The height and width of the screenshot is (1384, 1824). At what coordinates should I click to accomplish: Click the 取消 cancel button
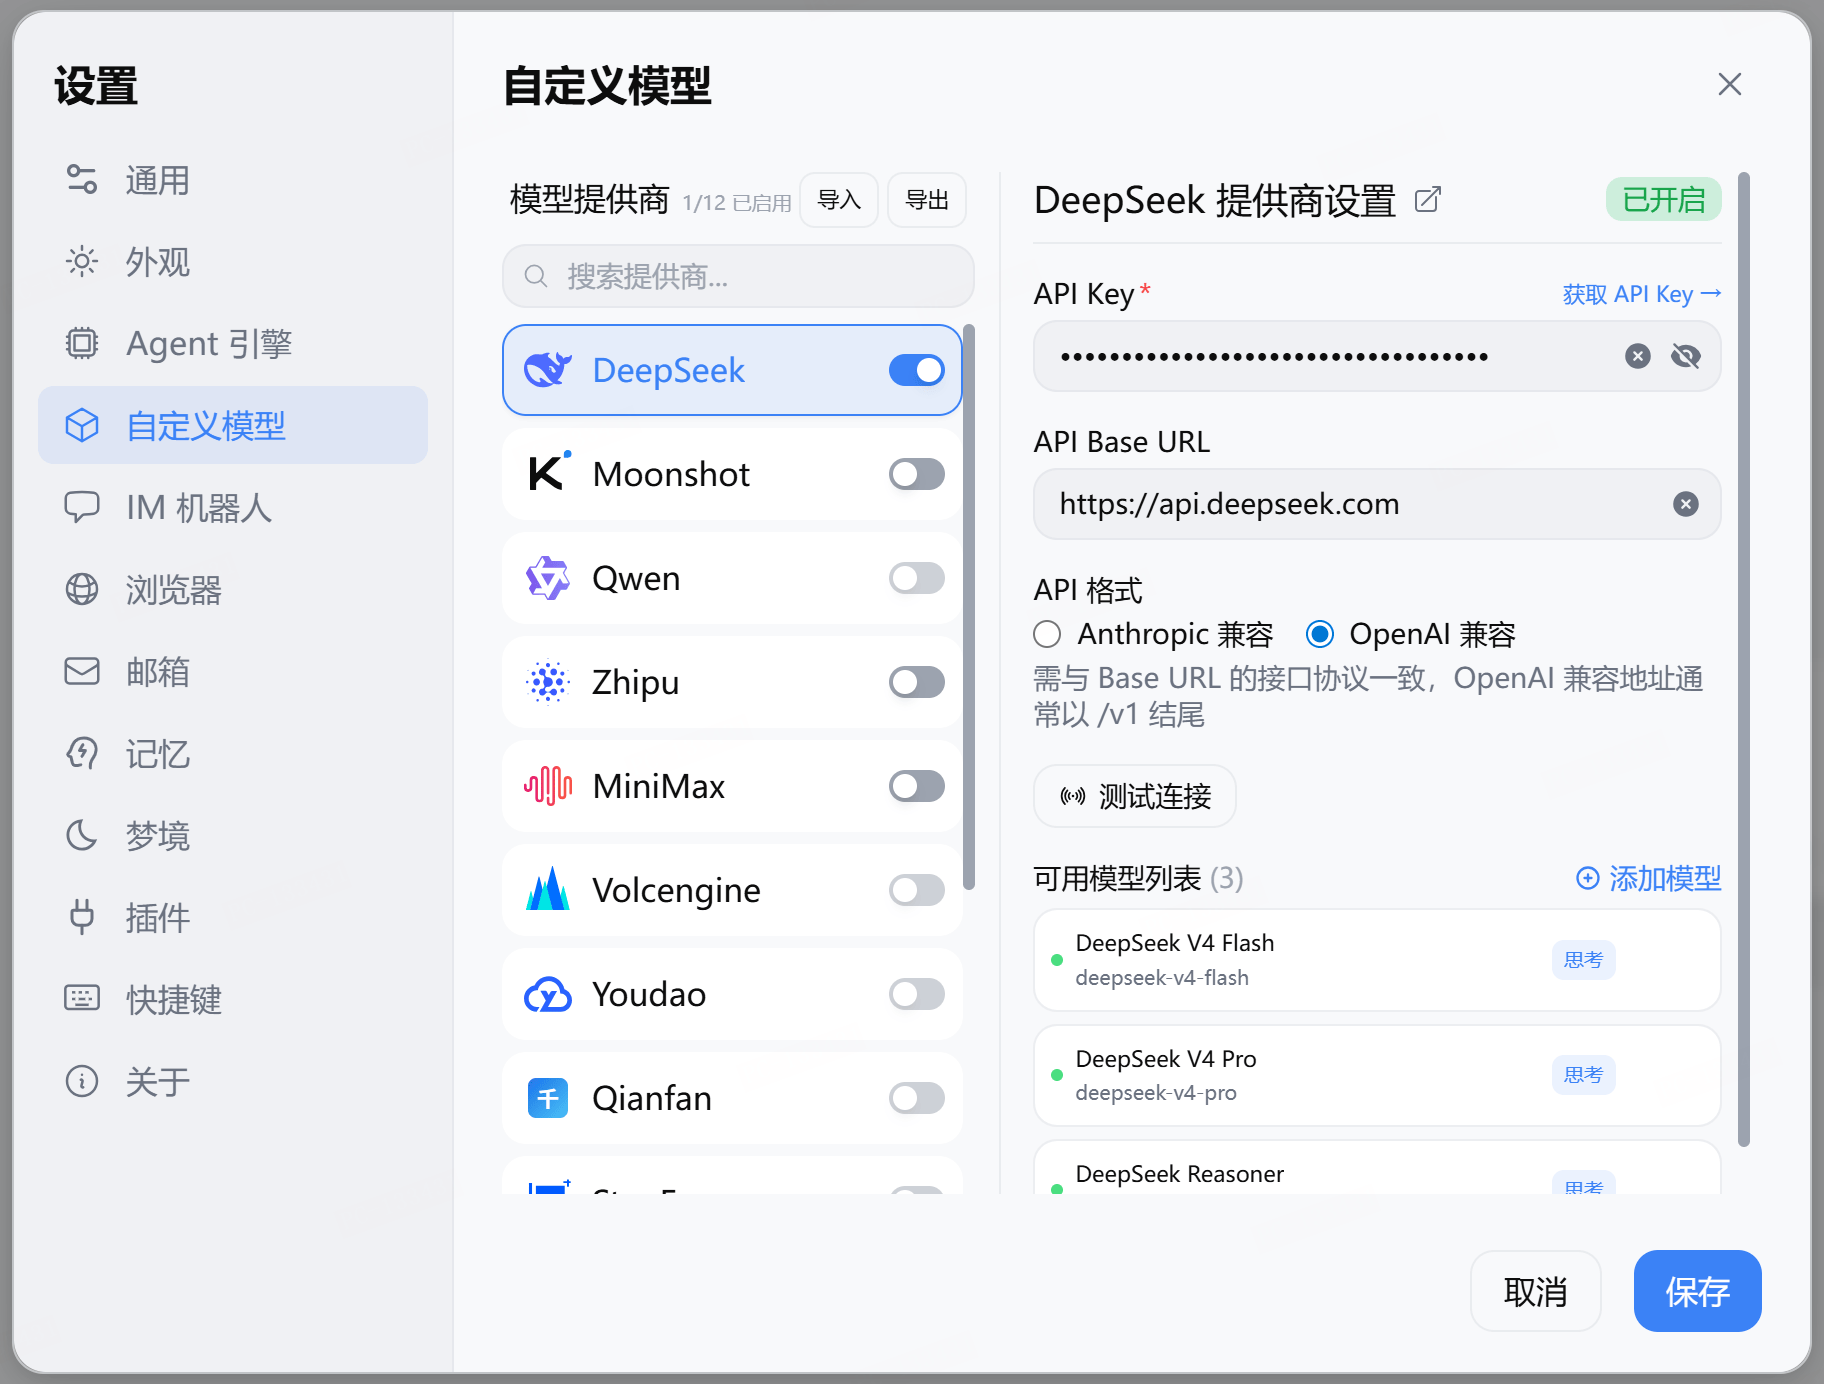click(1536, 1291)
